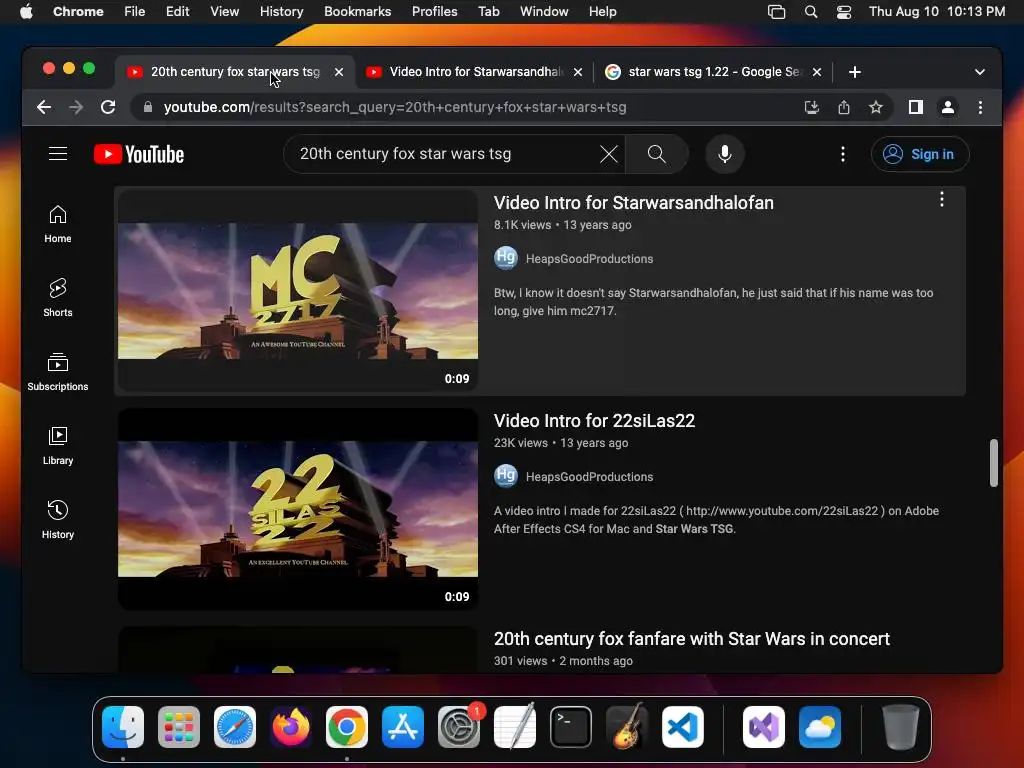Viewport: 1024px width, 768px height.
Task: Reload the current page
Action: (x=108, y=107)
